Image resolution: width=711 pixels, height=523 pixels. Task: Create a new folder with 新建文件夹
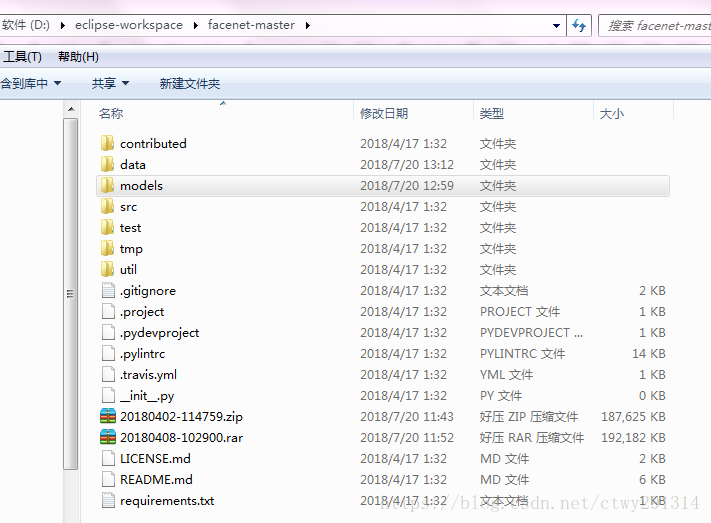(190, 83)
